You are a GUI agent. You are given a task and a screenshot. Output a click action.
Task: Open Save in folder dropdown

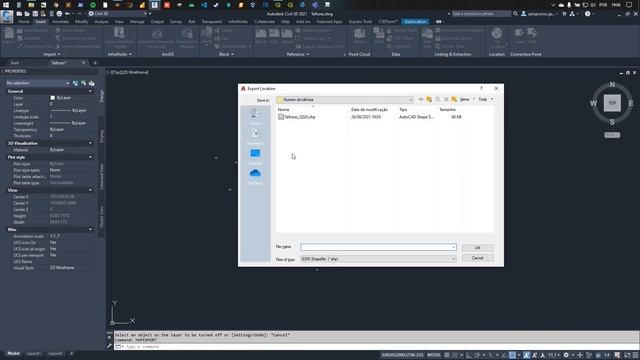click(x=345, y=100)
